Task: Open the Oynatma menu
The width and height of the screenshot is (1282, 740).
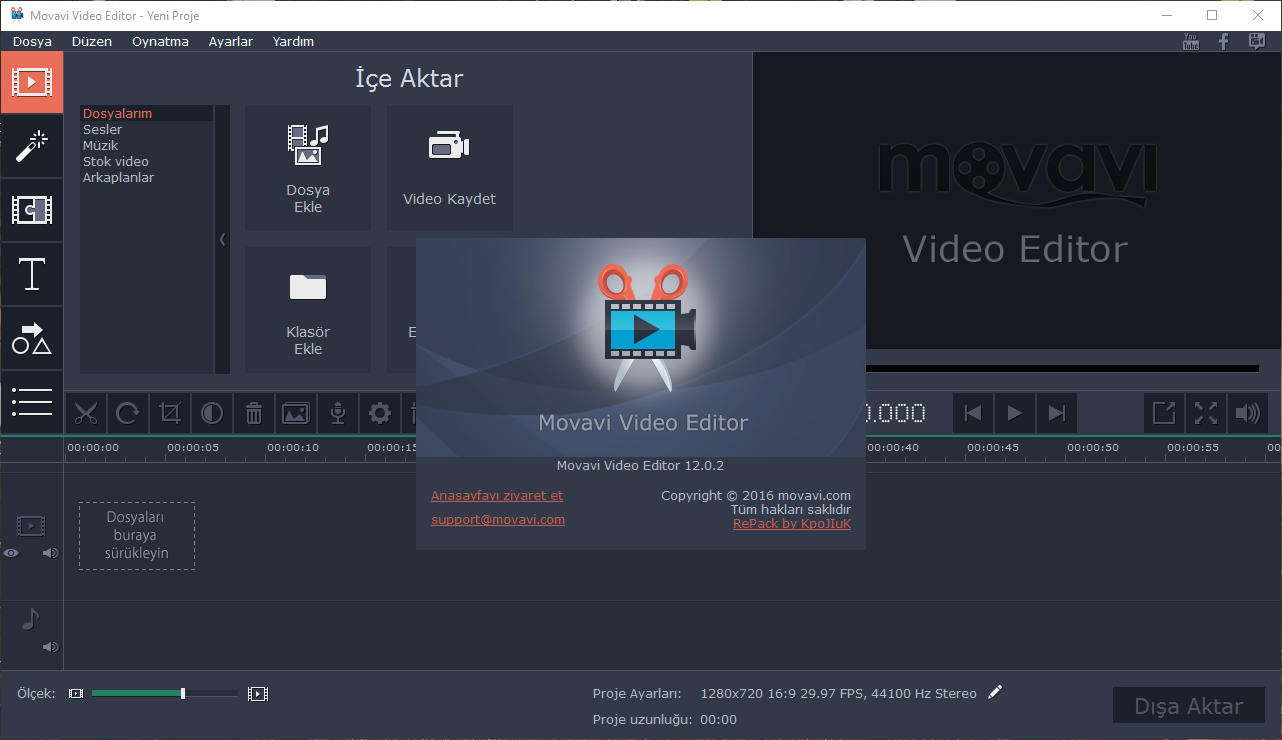Action: click(160, 41)
